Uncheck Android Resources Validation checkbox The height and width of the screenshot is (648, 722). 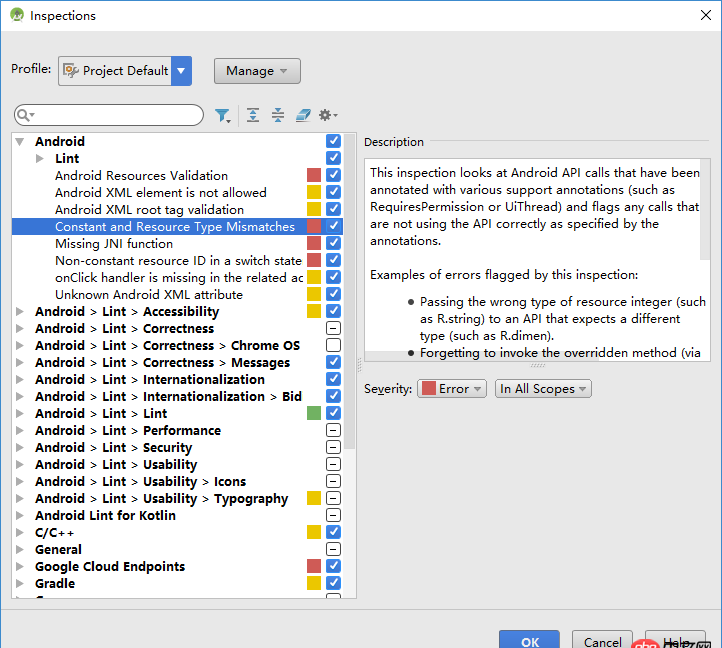(x=333, y=175)
